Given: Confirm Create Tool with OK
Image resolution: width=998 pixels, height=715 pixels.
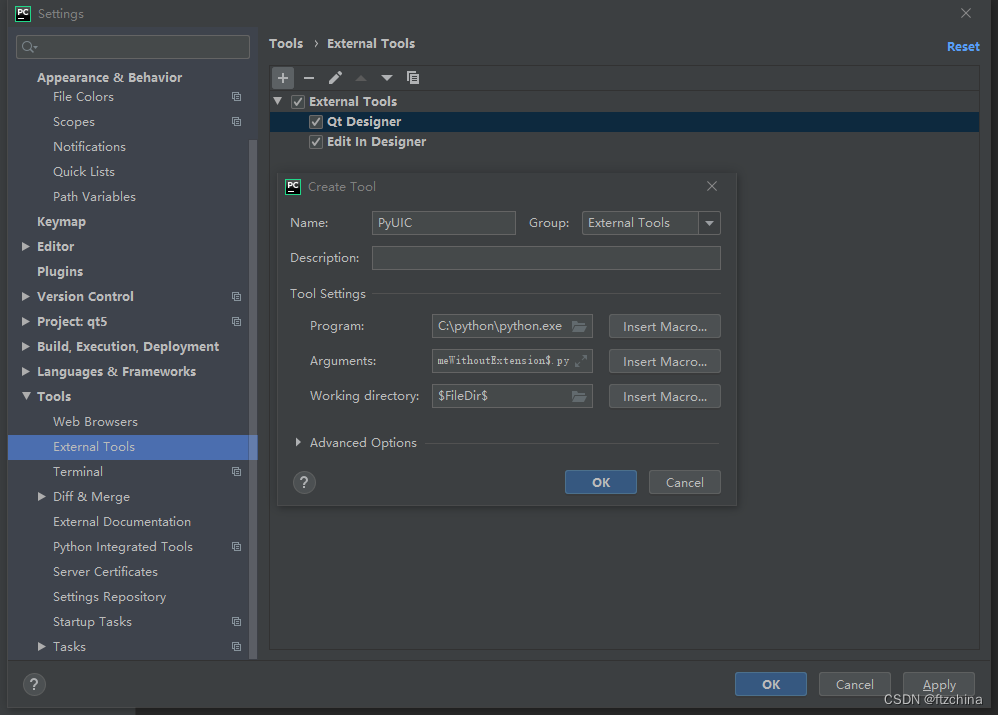Looking at the screenshot, I should click(601, 483).
